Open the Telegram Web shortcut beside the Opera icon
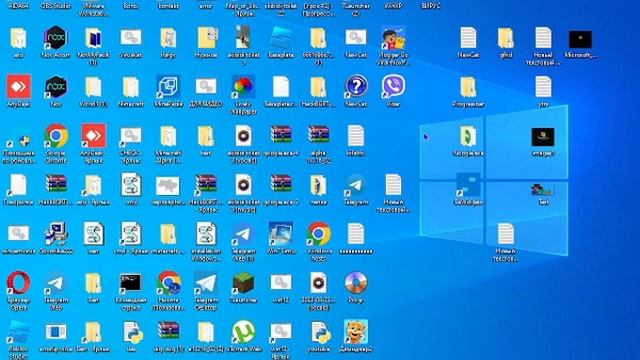The height and width of the screenshot is (360, 640). point(56,282)
